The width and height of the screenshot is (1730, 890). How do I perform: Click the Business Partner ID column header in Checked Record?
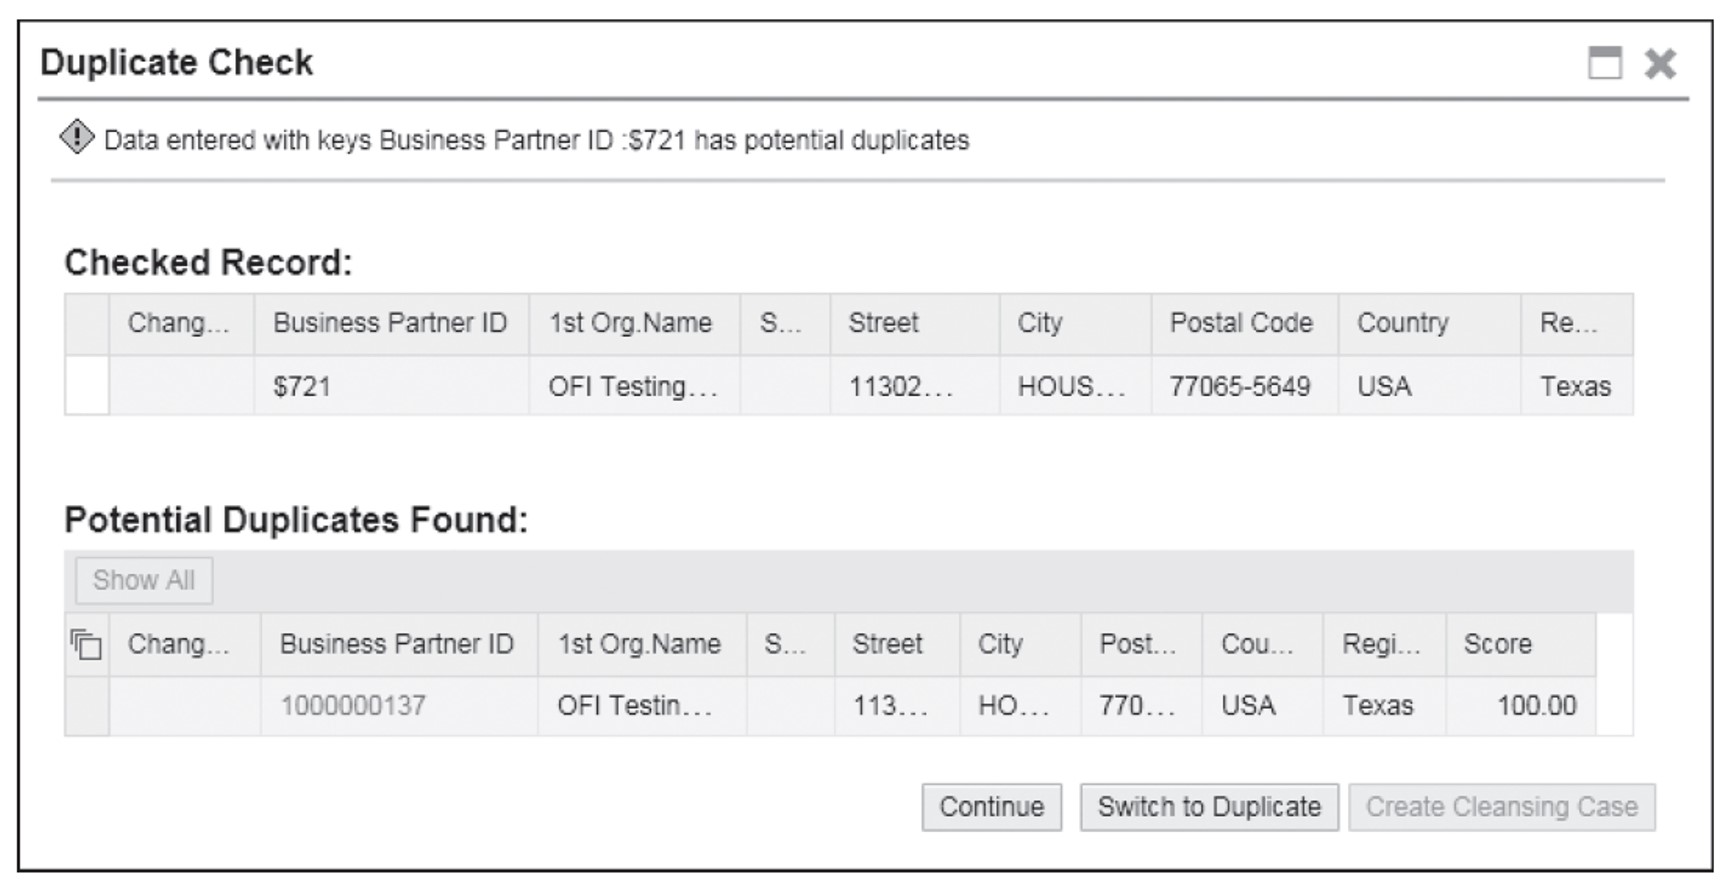[x=391, y=323]
